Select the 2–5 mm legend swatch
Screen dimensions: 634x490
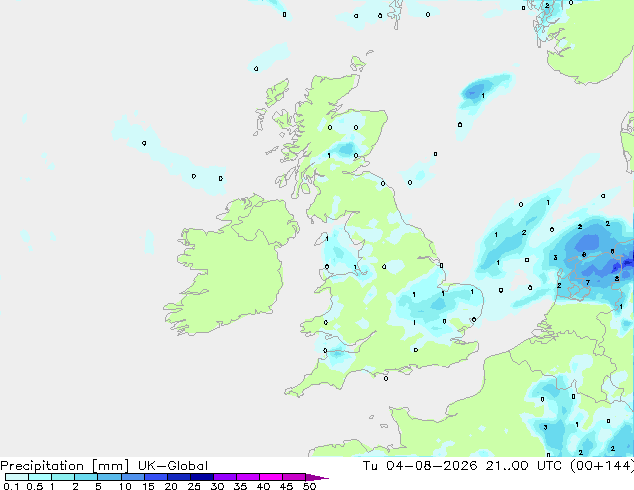coord(86,477)
